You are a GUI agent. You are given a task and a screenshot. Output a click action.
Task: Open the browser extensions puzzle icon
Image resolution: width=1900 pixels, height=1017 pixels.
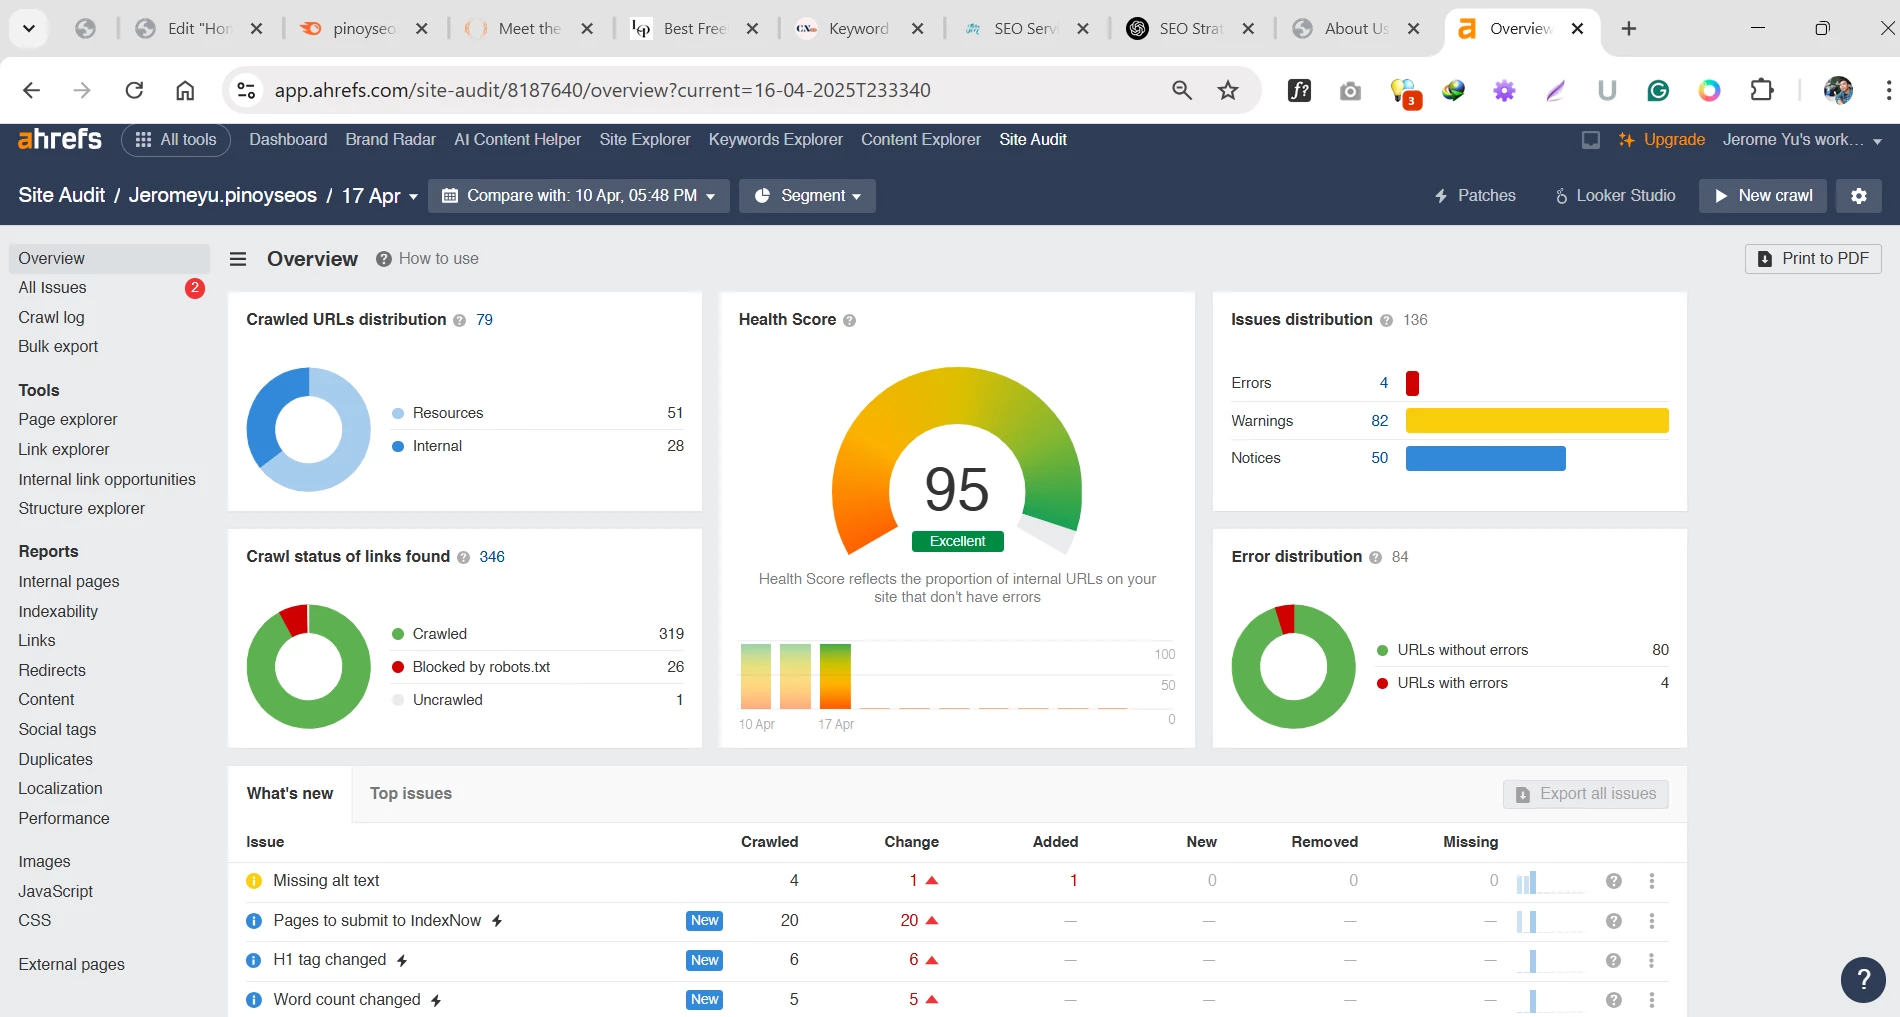[1762, 91]
